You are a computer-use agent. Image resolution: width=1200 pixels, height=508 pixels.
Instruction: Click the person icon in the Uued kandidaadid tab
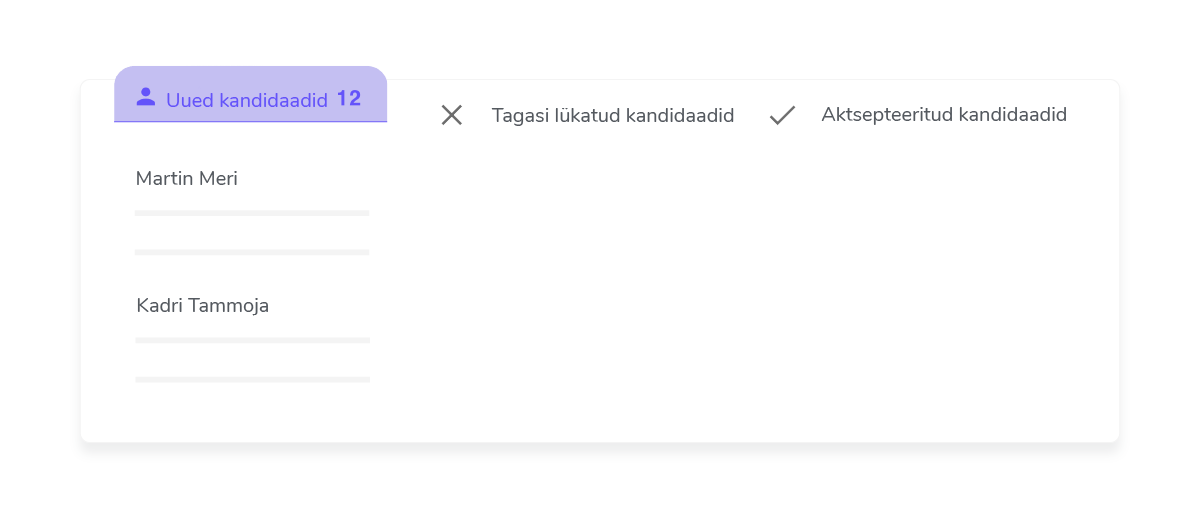(x=146, y=97)
